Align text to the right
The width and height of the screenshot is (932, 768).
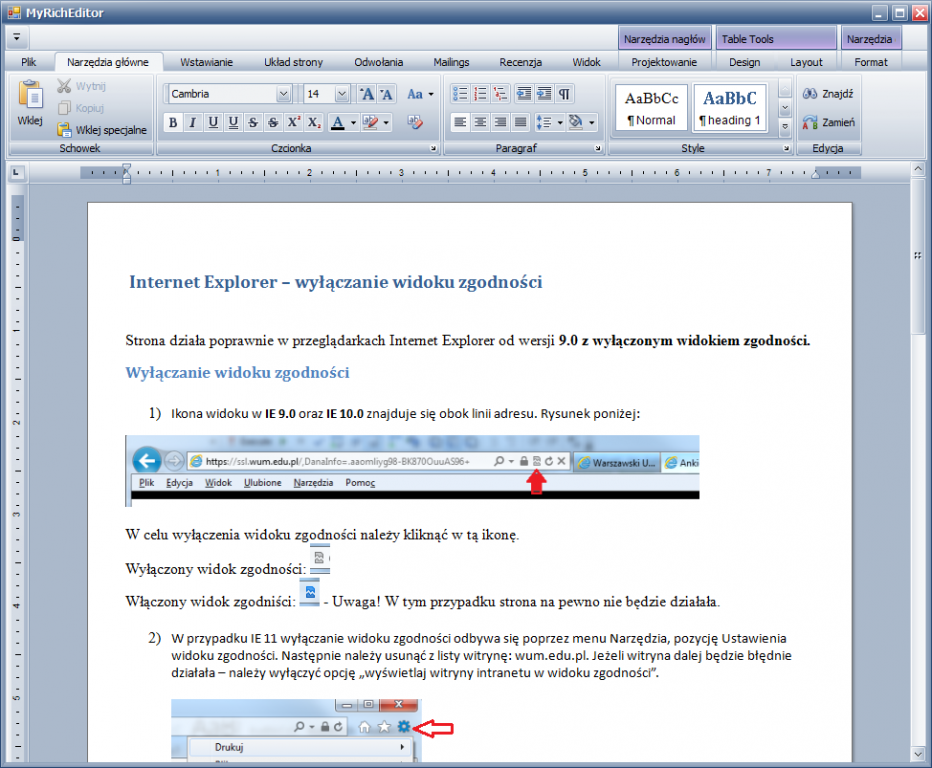pyautogui.click(x=500, y=122)
